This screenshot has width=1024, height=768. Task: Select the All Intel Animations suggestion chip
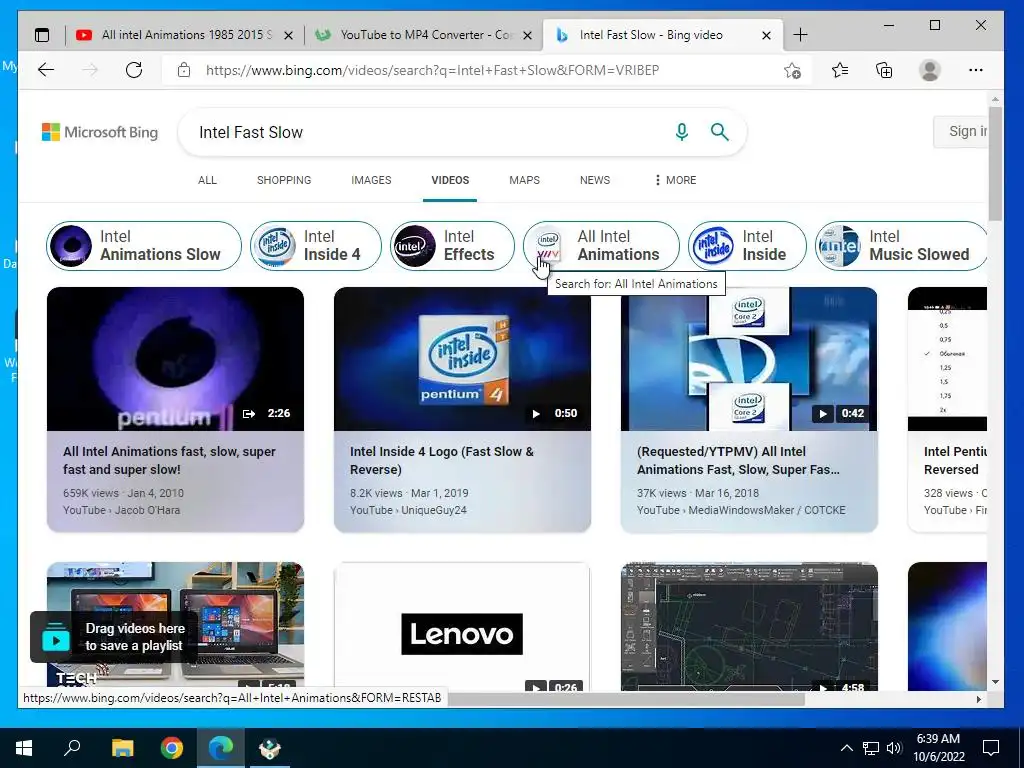coord(601,246)
